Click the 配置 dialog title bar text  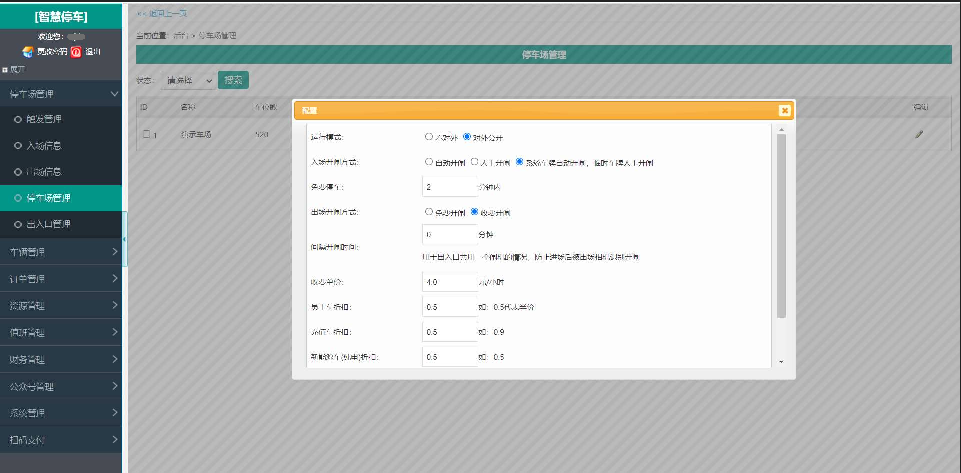tap(309, 111)
